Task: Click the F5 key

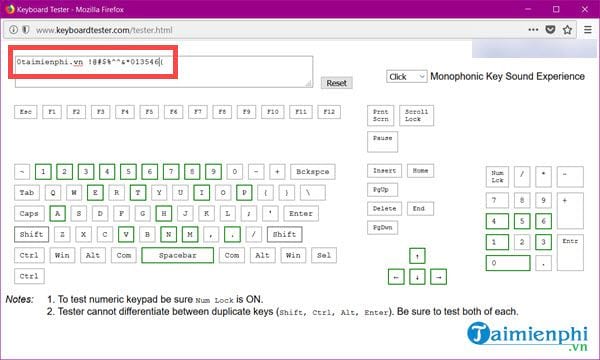Action: [x=149, y=112]
